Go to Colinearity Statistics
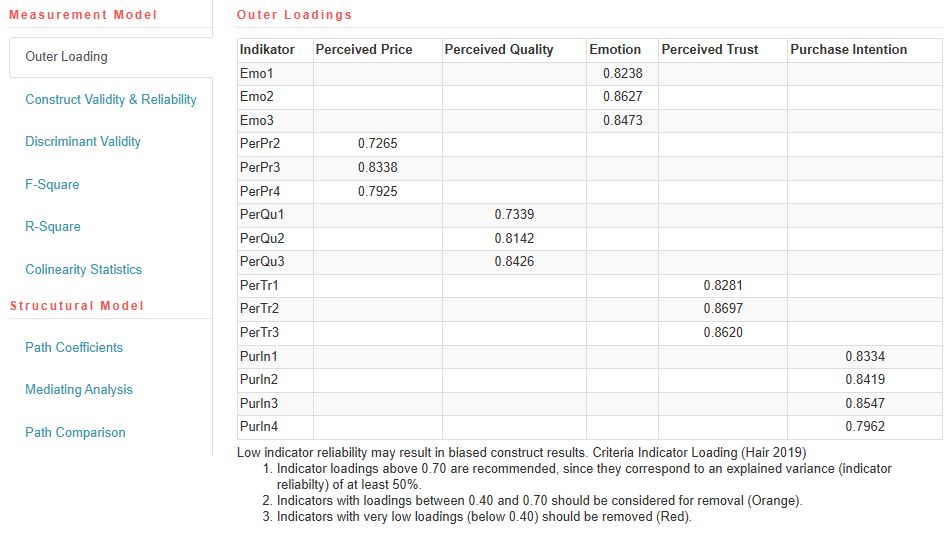This screenshot has width=948, height=551. [x=83, y=269]
